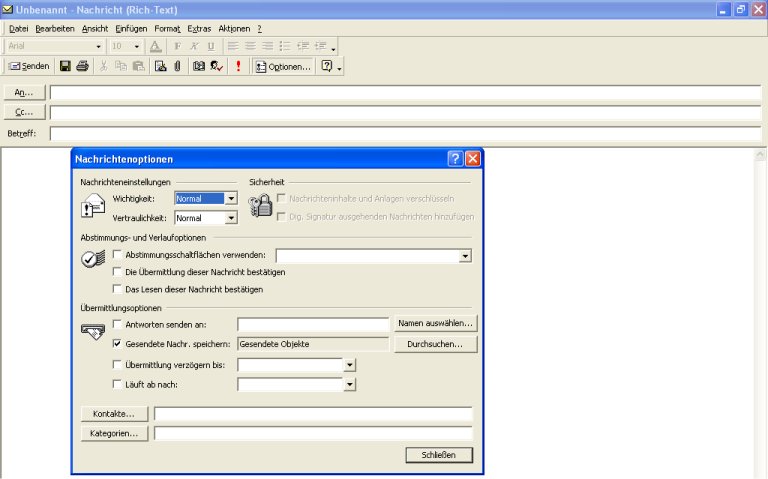
Task: Click the Betreff subject input field
Action: [x=406, y=133]
